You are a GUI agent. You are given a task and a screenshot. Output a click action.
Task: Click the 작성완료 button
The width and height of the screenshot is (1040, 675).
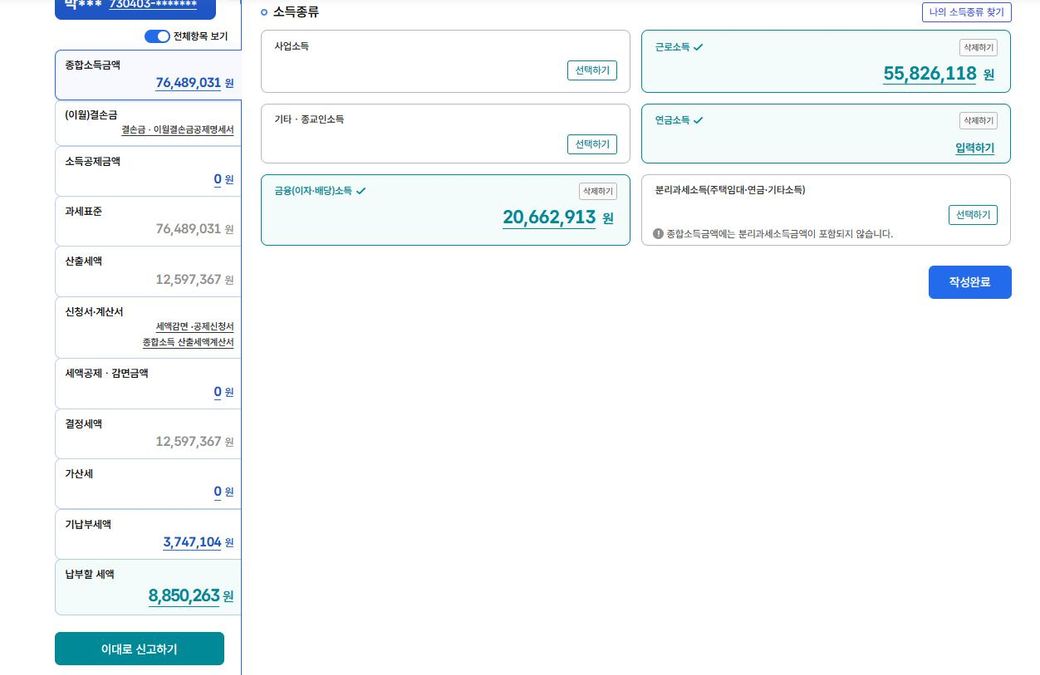[969, 282]
